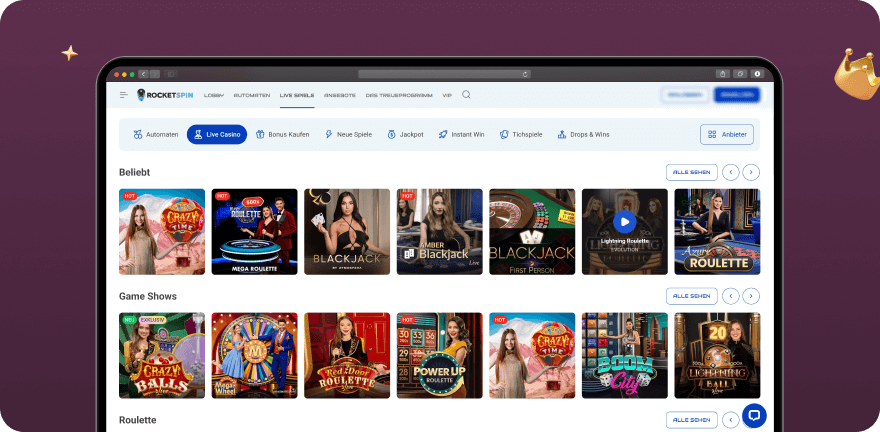Switch to Jackpot games category
This screenshot has width=880, height=432.
(x=405, y=134)
